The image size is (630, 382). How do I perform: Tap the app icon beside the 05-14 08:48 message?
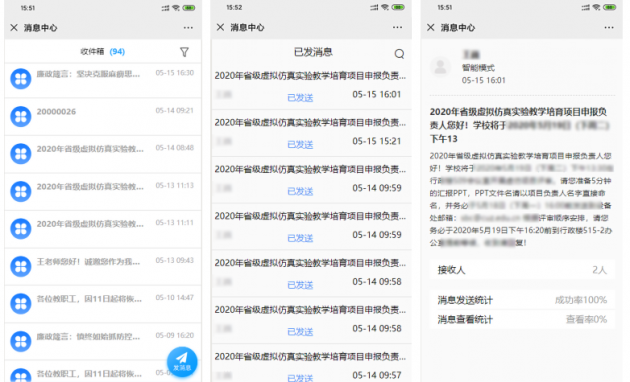coord(20,154)
